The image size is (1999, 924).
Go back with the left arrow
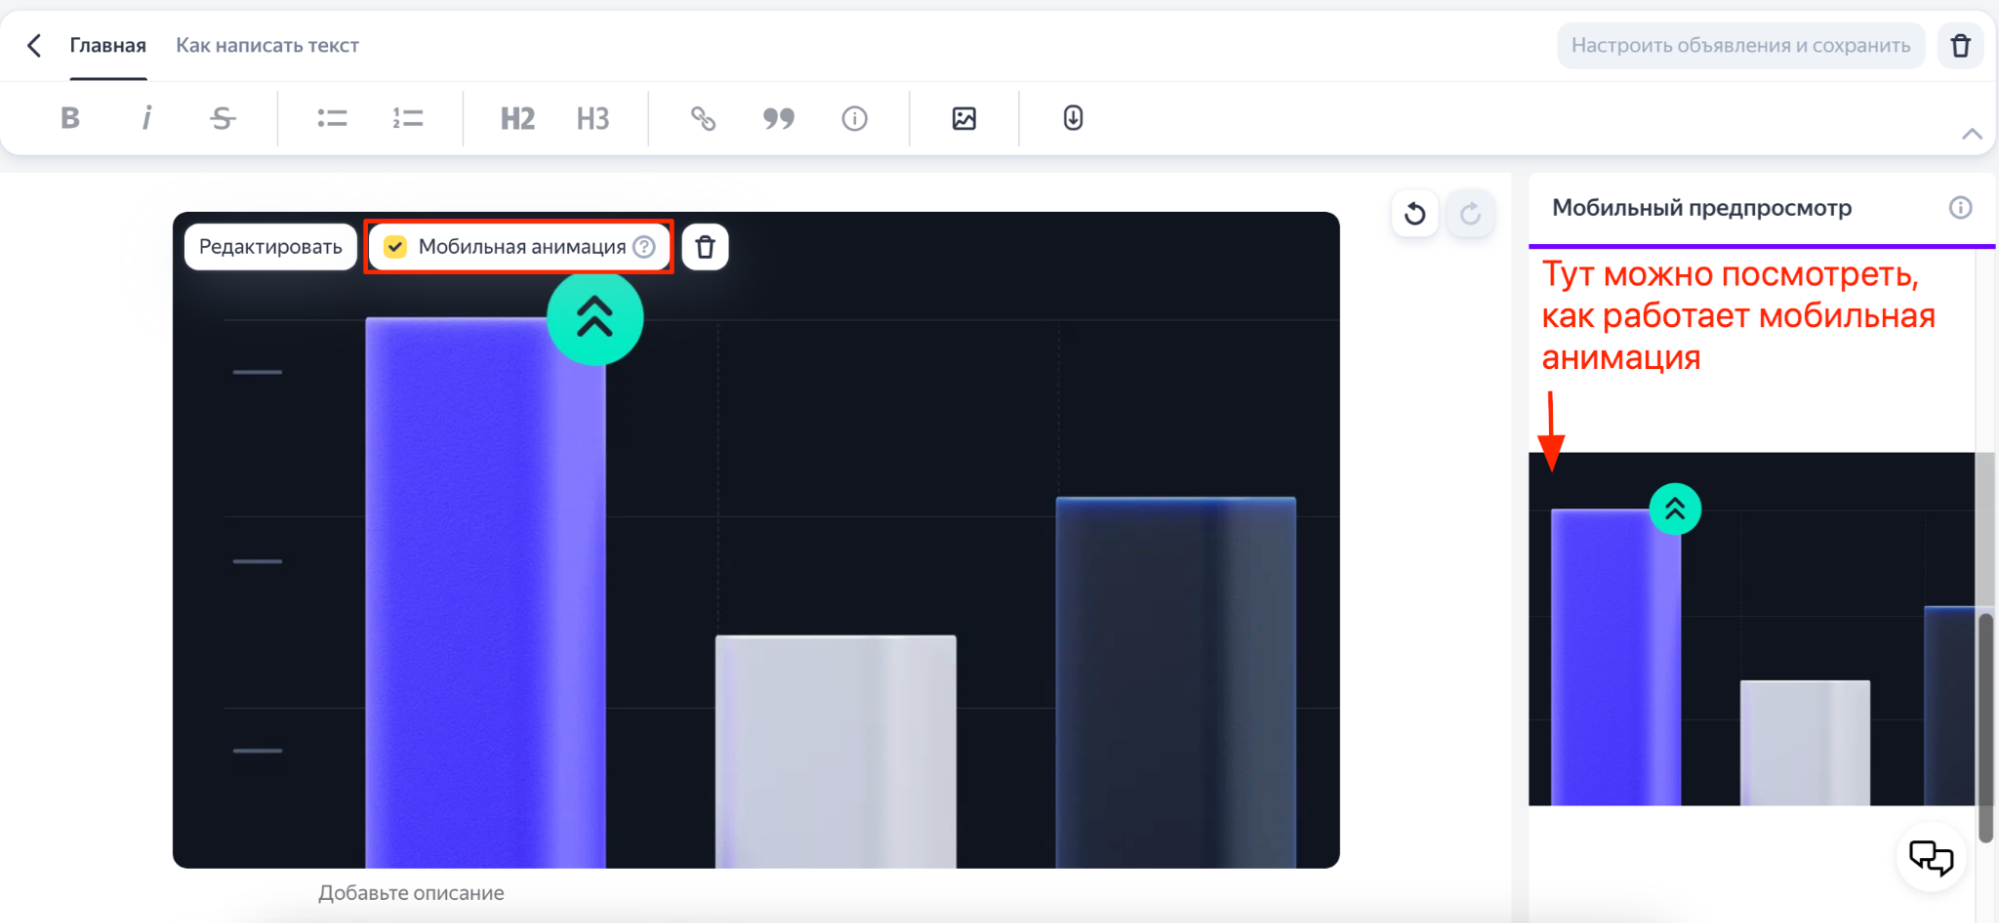34,45
